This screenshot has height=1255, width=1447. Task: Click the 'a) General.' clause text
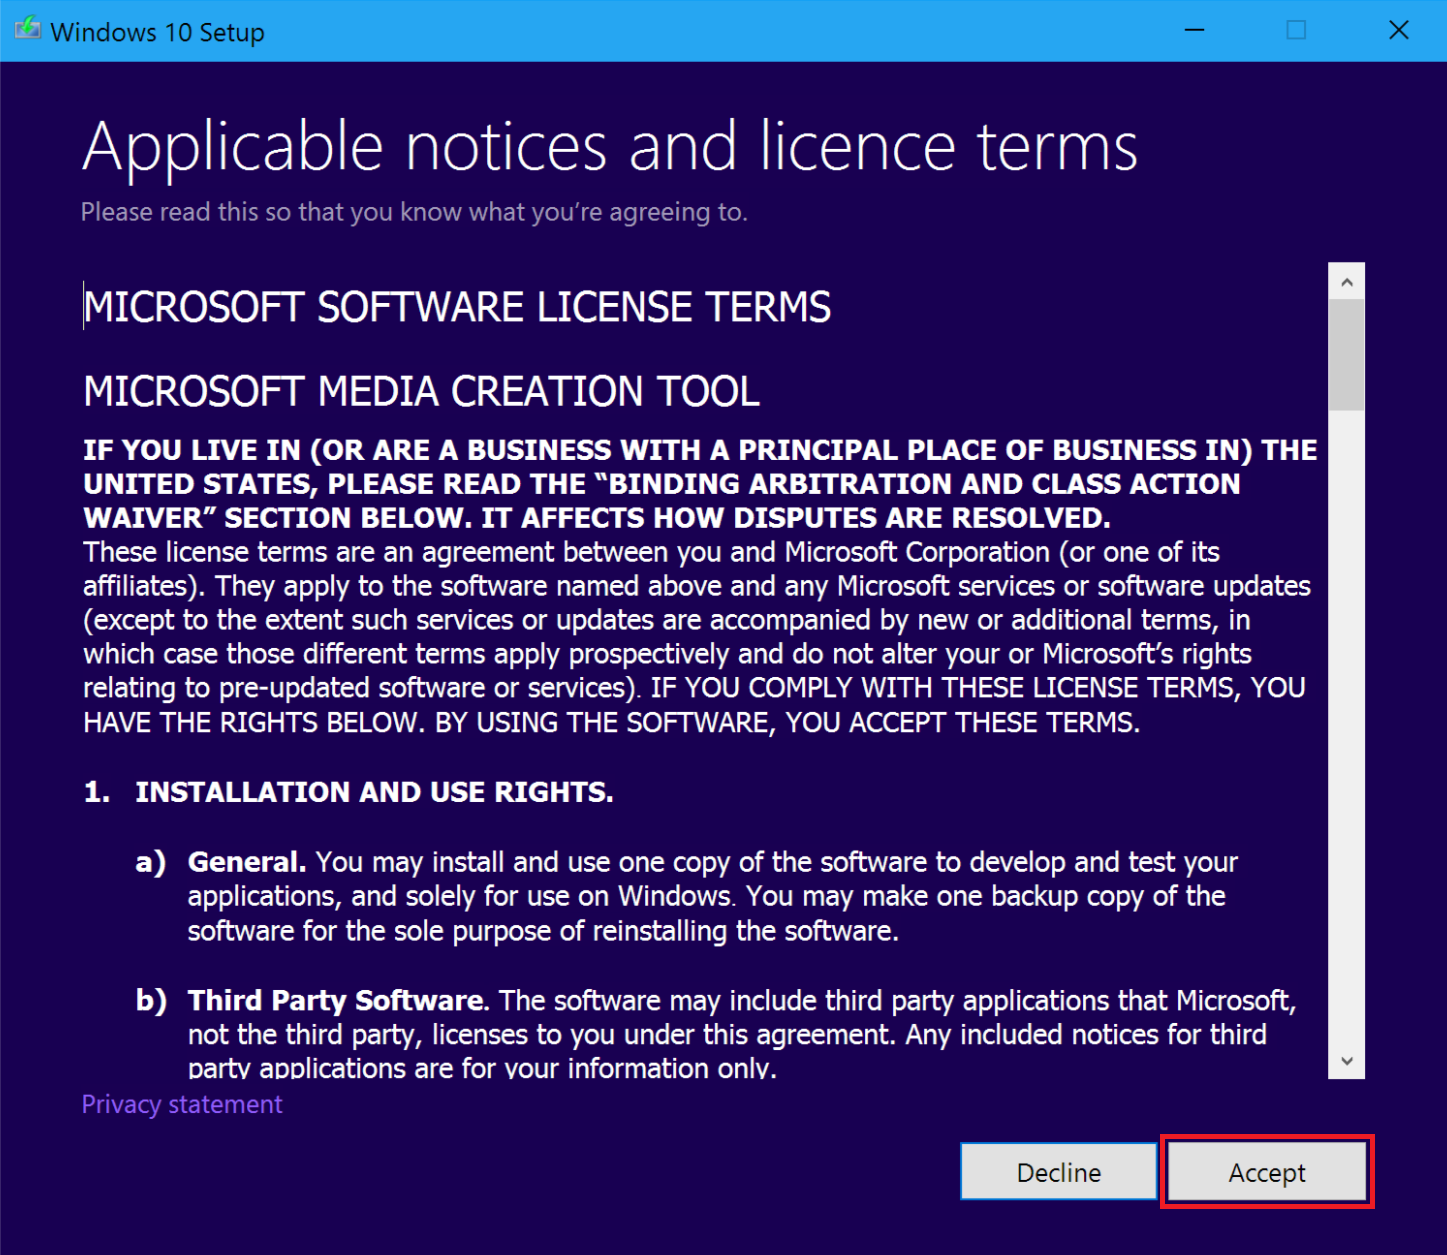tap(712, 896)
